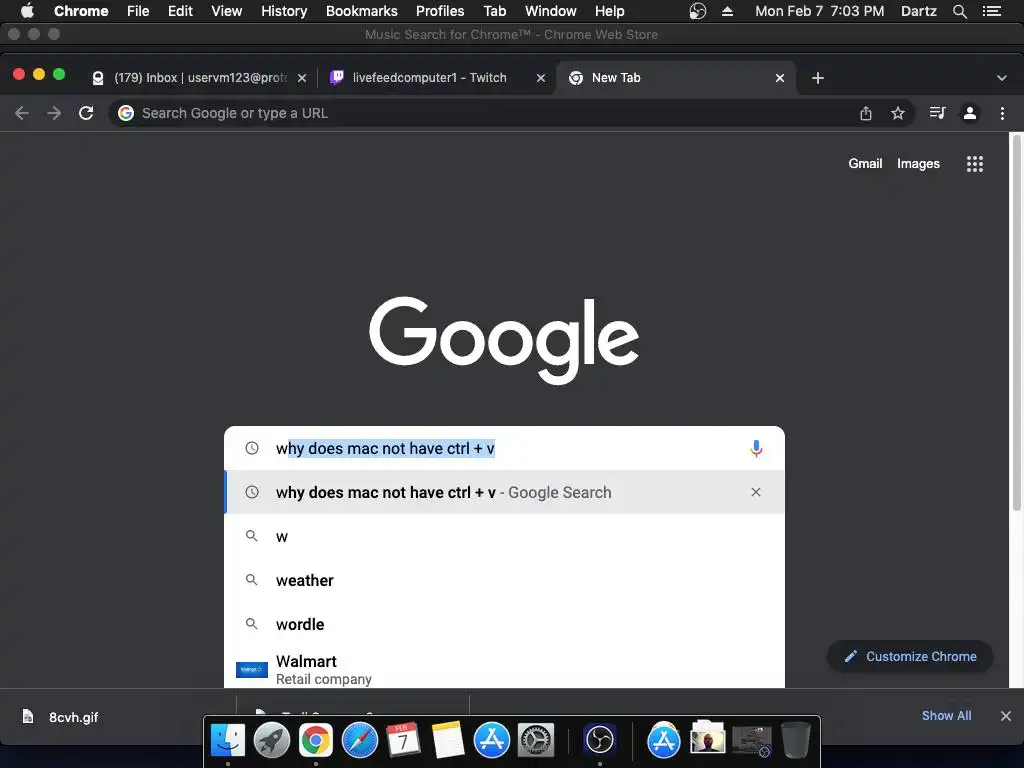Viewport: 1024px width, 768px height.
Task: Click the Images link
Action: coord(918,164)
